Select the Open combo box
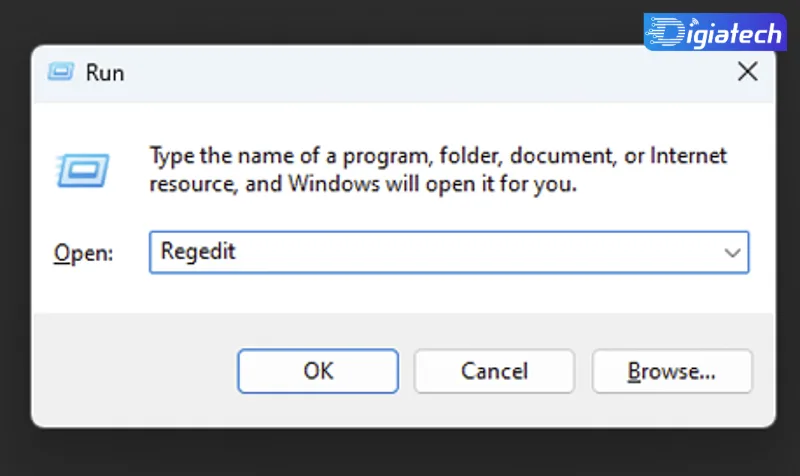This screenshot has width=800, height=476. pyautogui.click(x=449, y=252)
